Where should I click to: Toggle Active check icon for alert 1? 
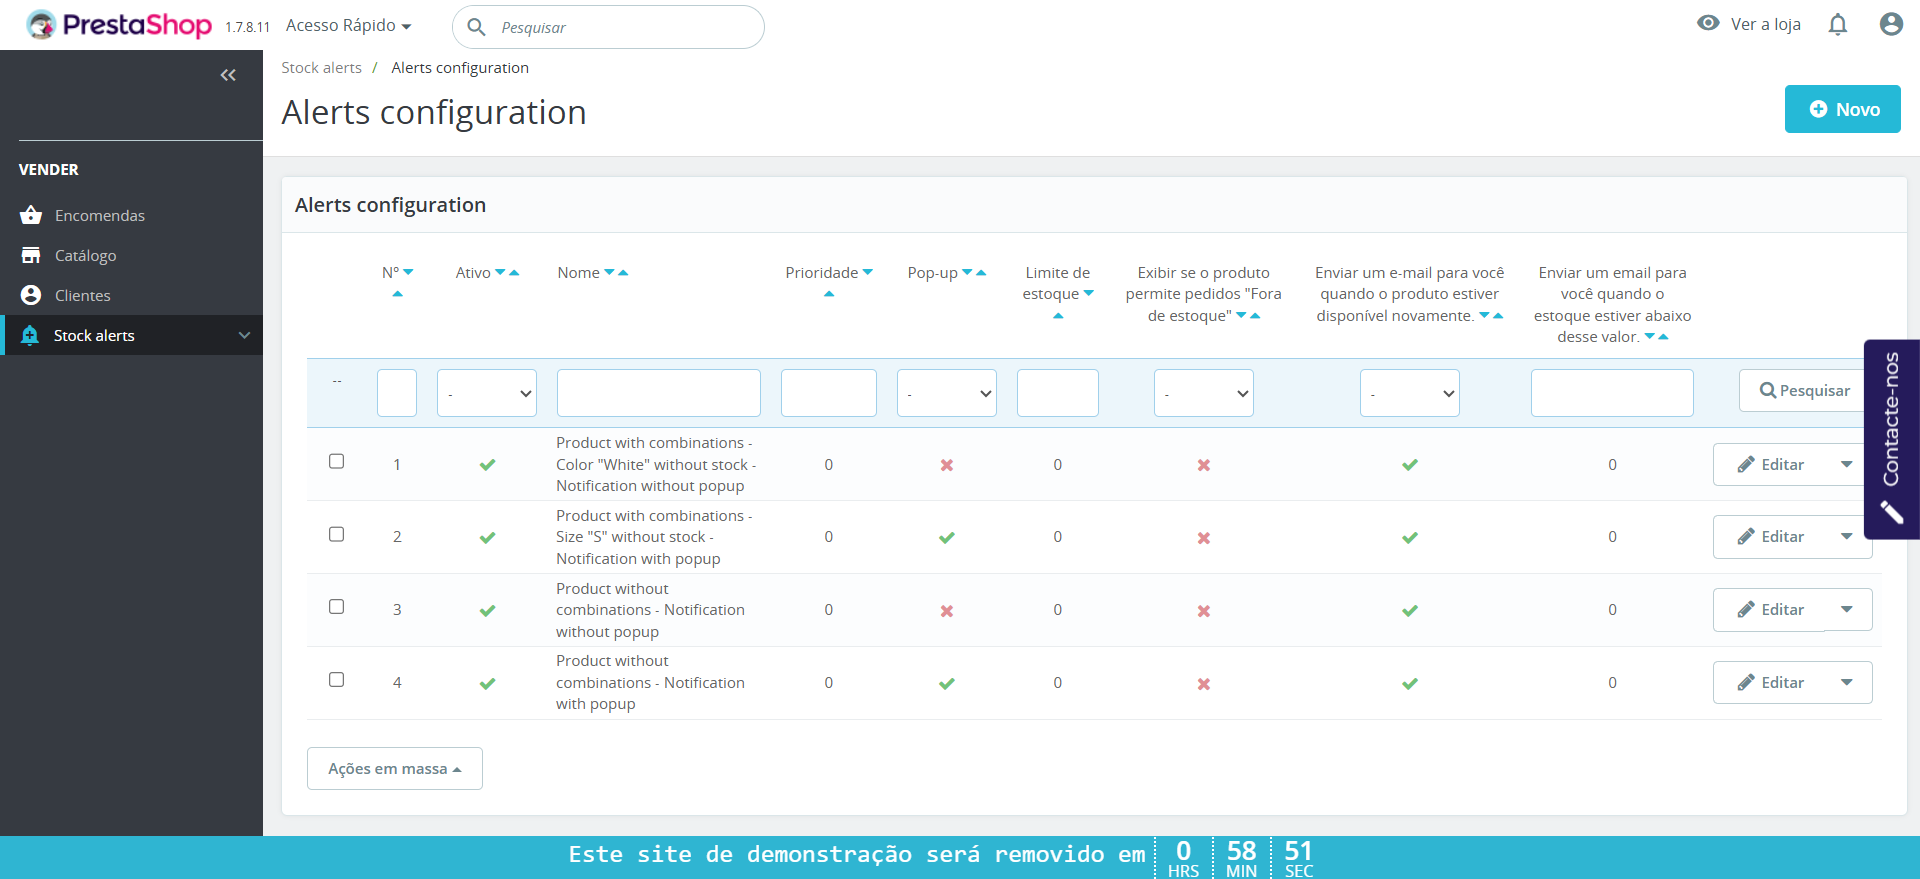(x=487, y=465)
